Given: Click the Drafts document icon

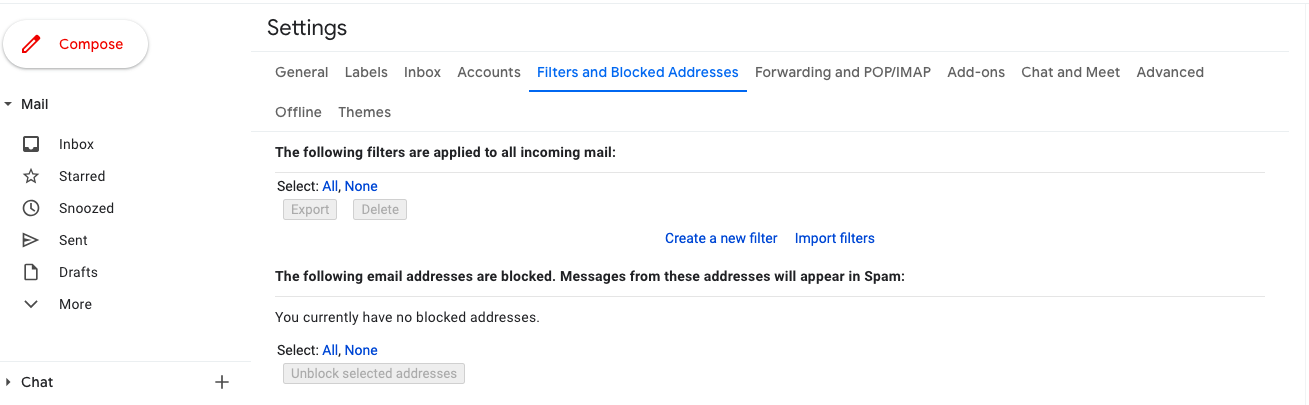Looking at the screenshot, I should click(x=31, y=272).
